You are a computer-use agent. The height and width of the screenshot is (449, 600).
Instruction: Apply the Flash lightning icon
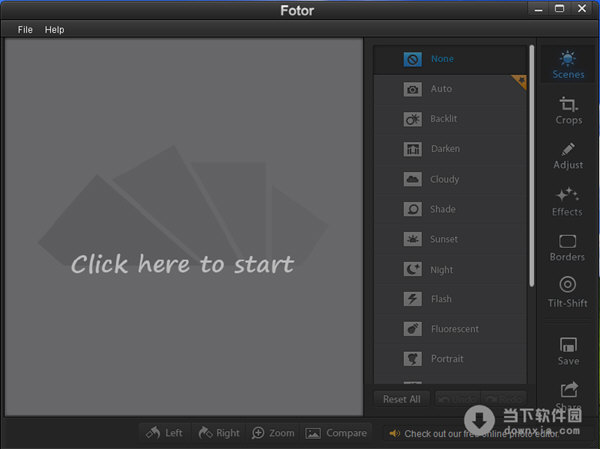pos(412,299)
